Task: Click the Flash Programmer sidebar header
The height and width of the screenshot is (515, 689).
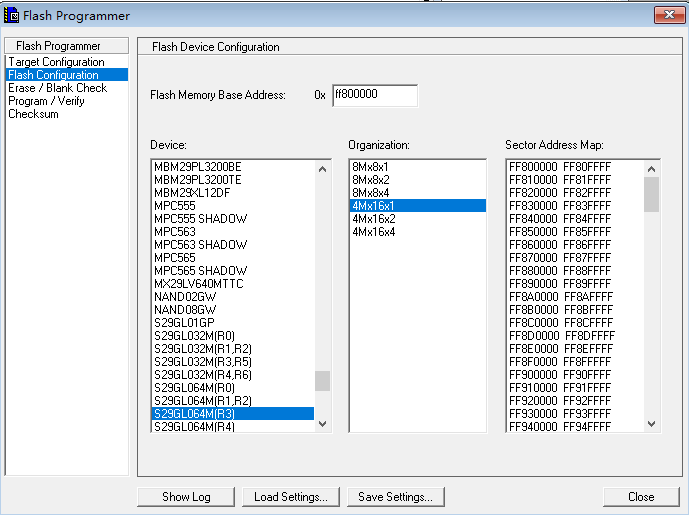Action: (66, 46)
